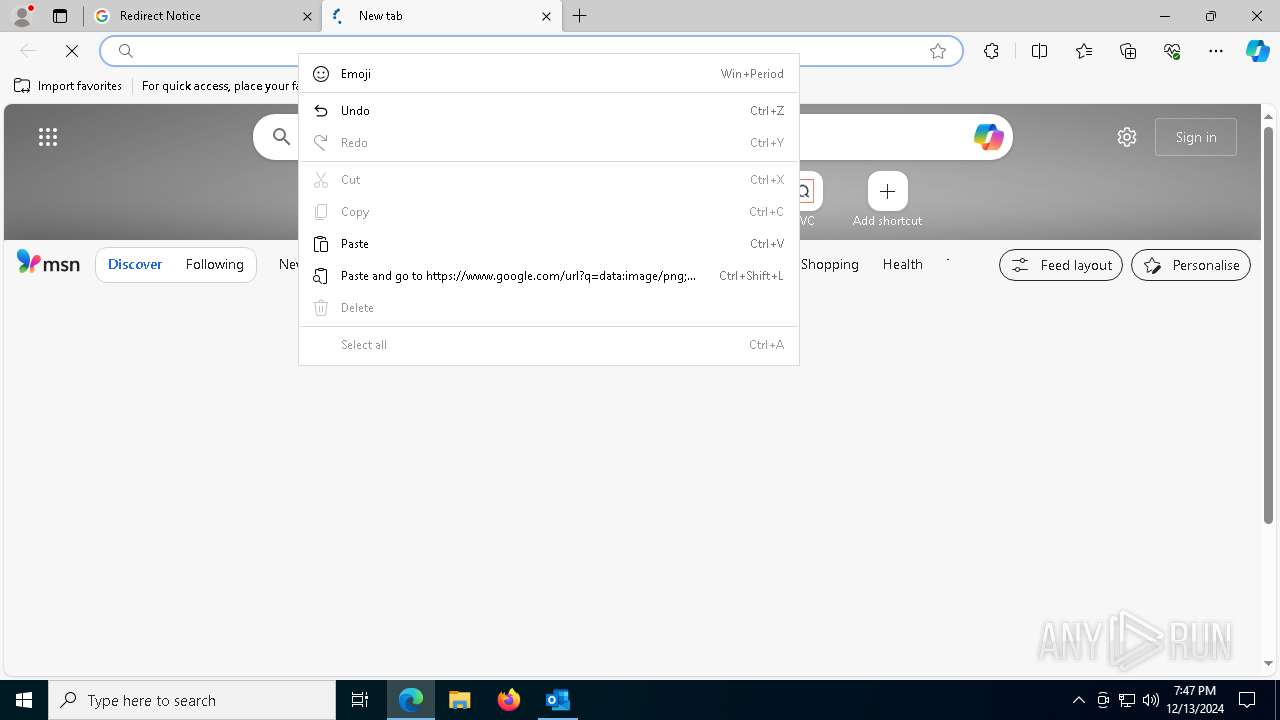Close the Redirect Notice tab

307,16
